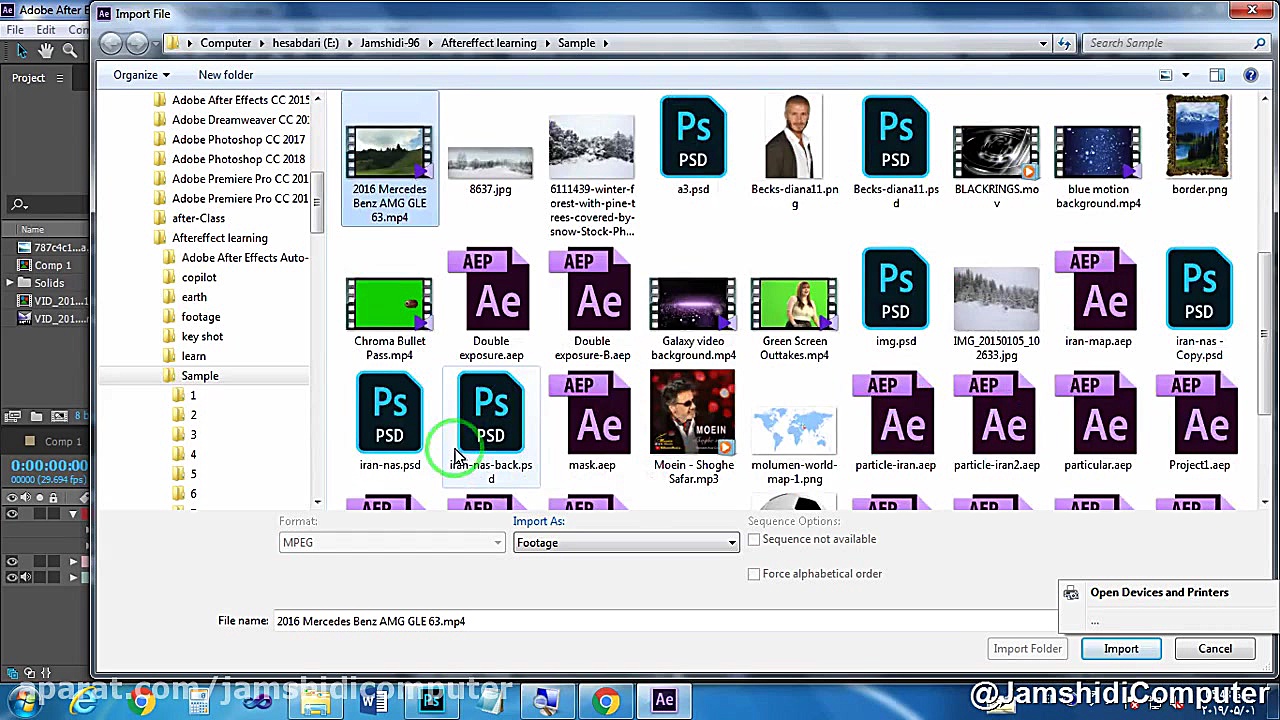The width and height of the screenshot is (1280, 720).
Task: Expand the Organize dropdown menu
Action: pyautogui.click(x=141, y=75)
